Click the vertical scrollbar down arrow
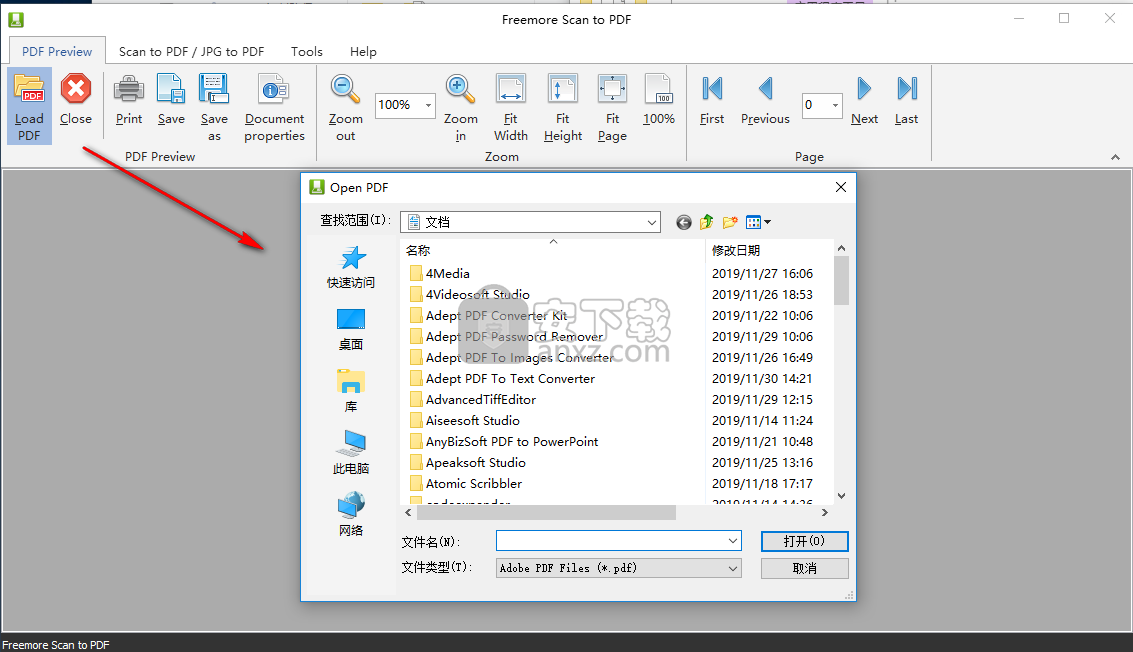 pos(841,496)
